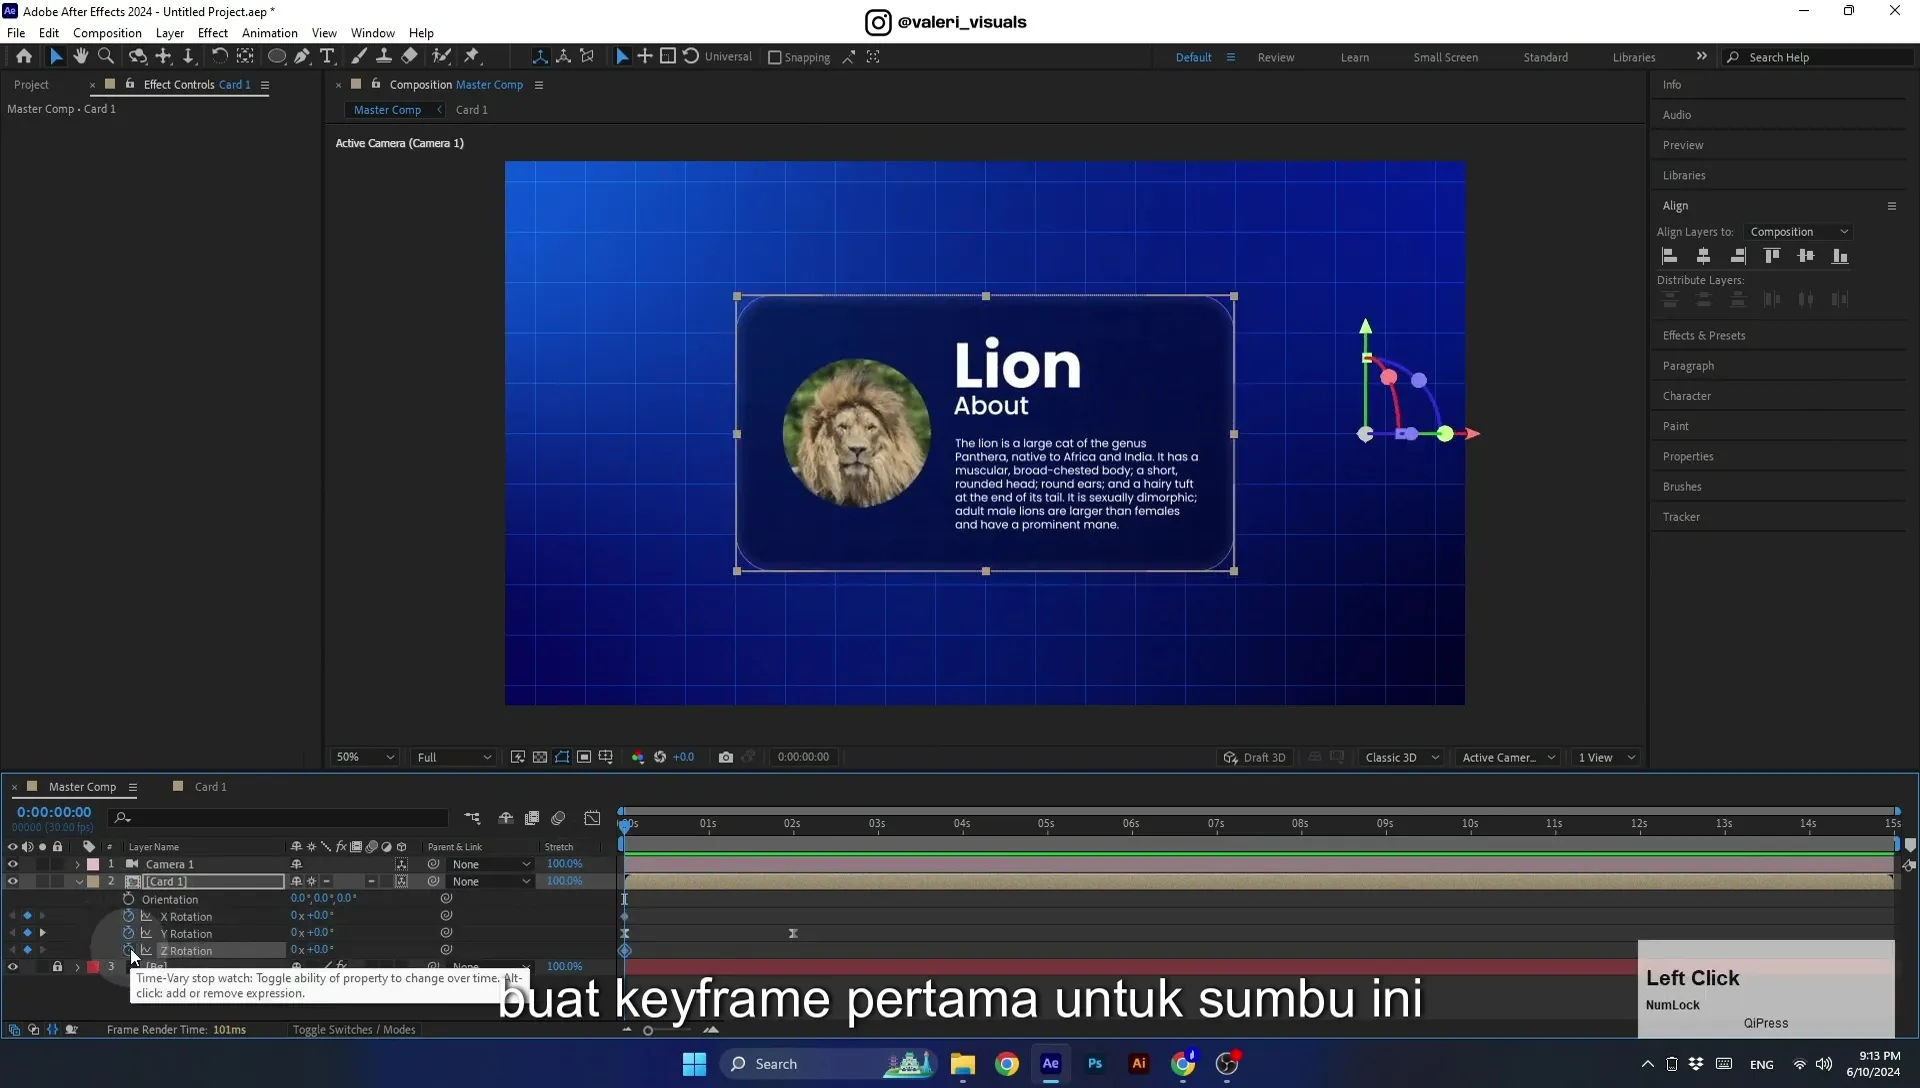
Task: Open the Active Camera view dropdown
Action: (x=1508, y=757)
